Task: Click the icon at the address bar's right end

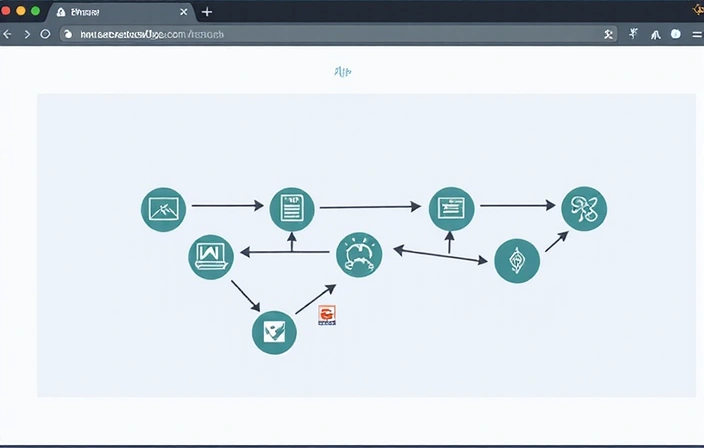Action: coord(609,34)
